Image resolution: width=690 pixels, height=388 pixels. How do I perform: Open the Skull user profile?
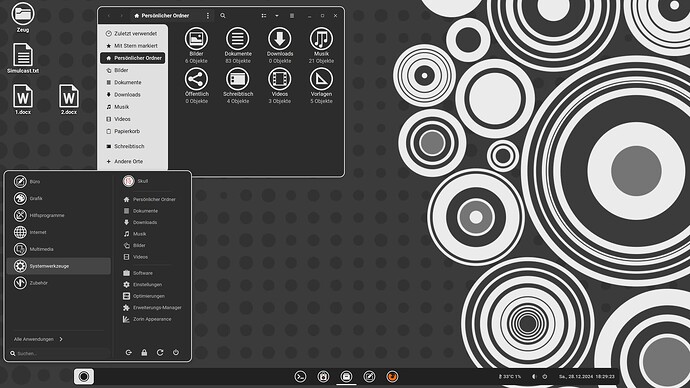(x=136, y=181)
